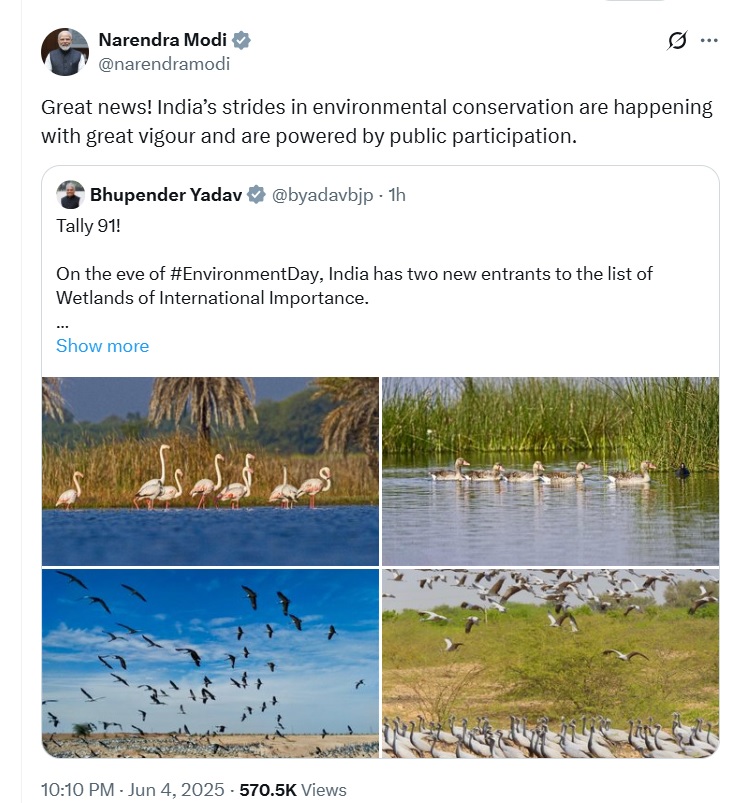Click verified badge beside Narendra Modi
Viewport: 733px width, 803px height.
[242, 41]
